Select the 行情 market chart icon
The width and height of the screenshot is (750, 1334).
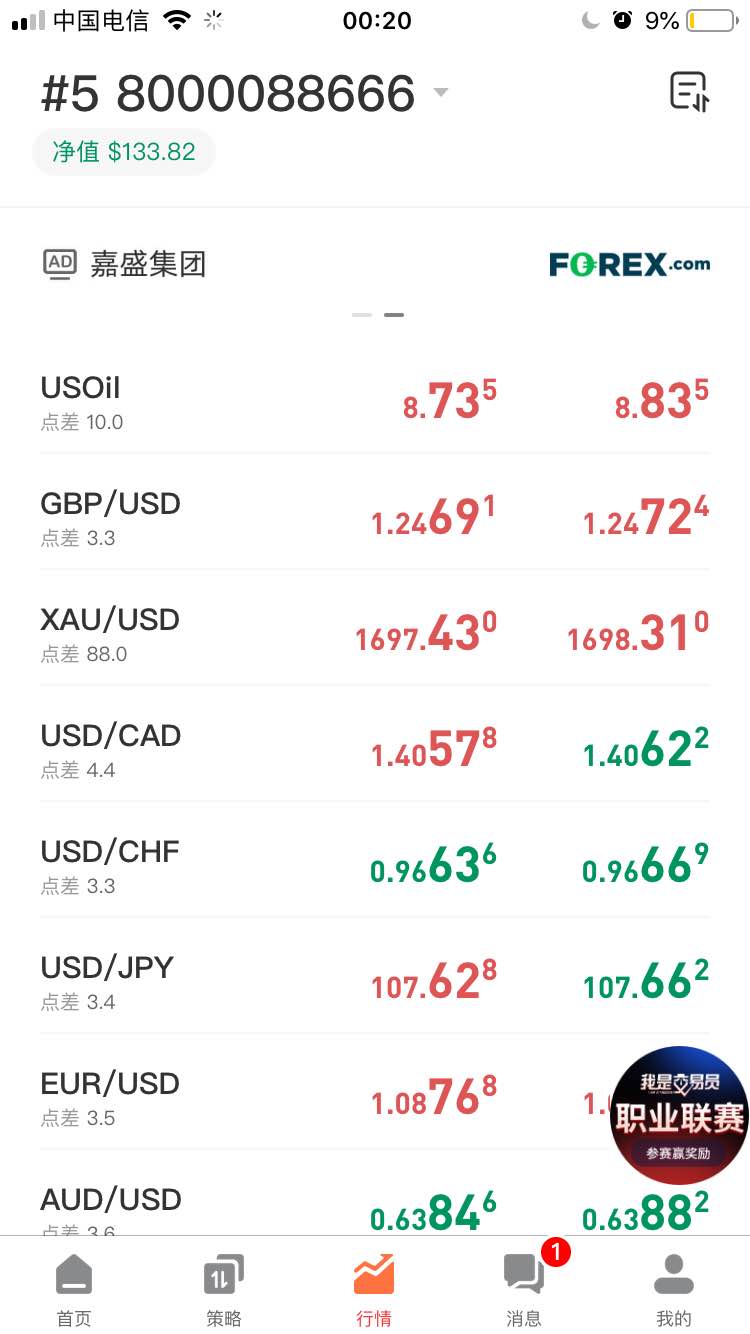[x=374, y=1274]
